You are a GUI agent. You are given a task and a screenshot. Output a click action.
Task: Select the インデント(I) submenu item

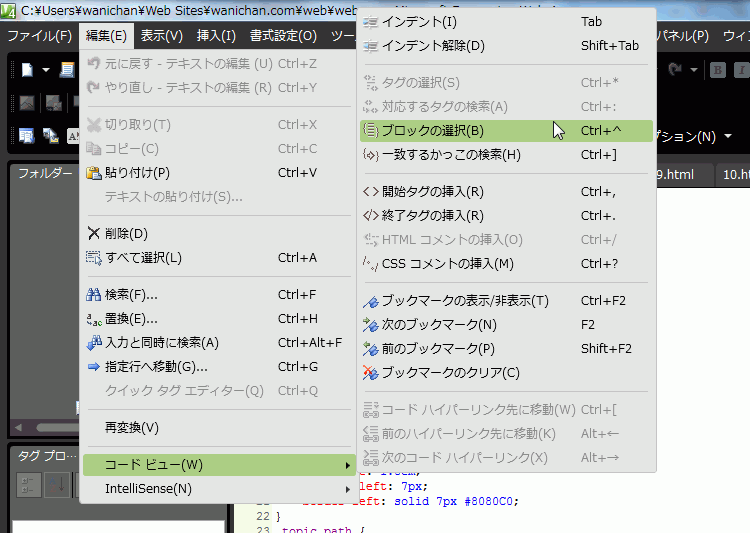click(506, 22)
